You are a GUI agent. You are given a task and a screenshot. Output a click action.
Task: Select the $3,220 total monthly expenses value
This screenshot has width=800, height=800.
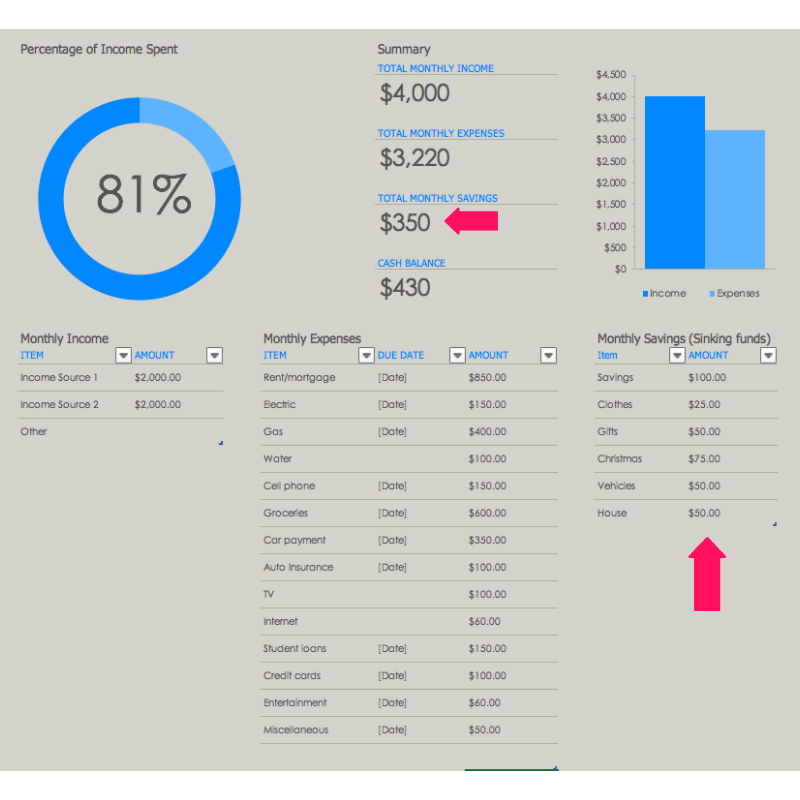[414, 158]
